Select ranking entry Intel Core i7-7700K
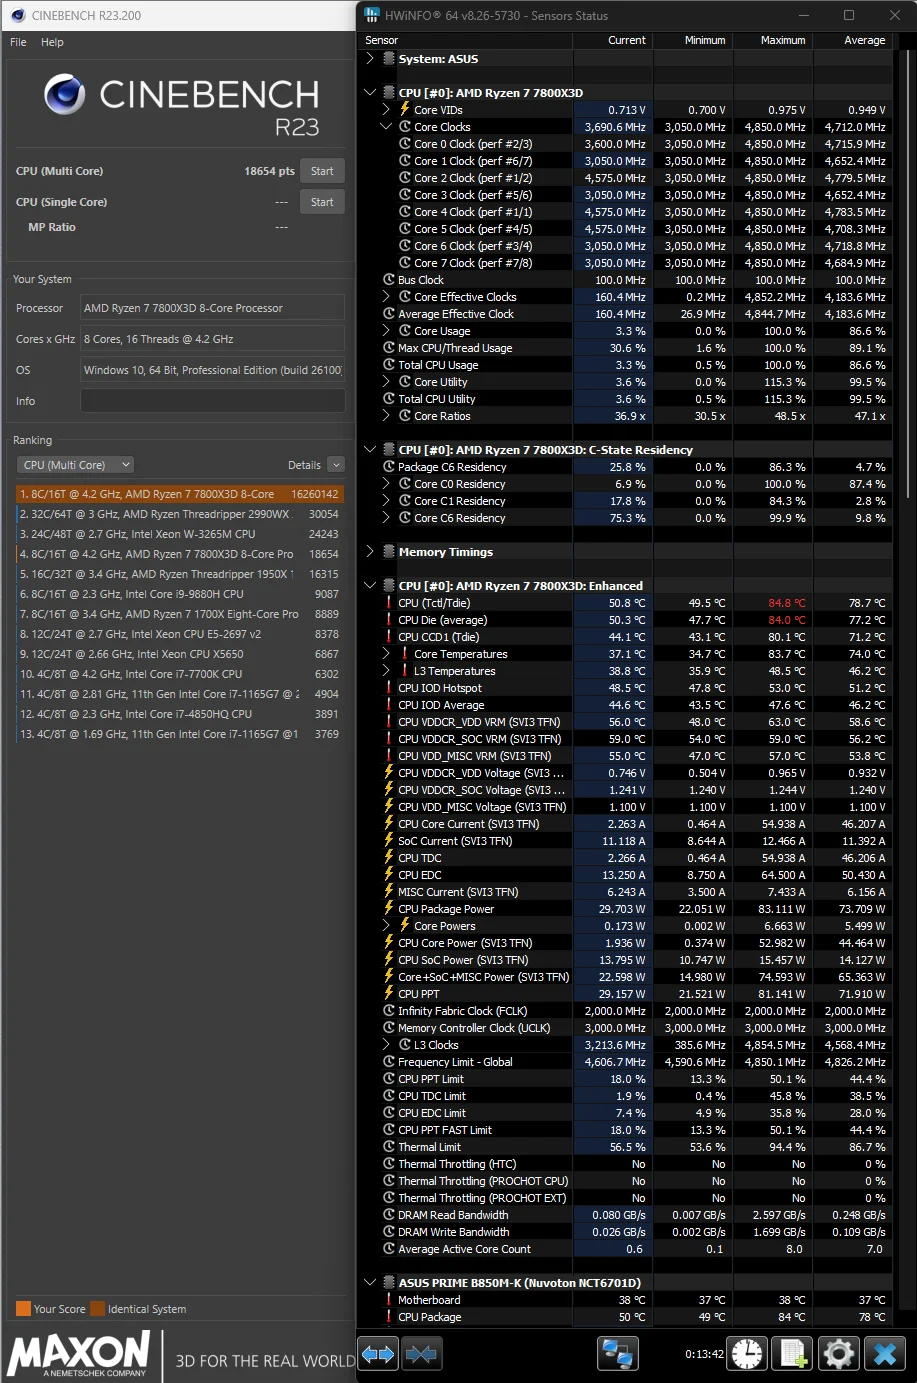The width and height of the screenshot is (917, 1383). pyautogui.click(x=179, y=674)
